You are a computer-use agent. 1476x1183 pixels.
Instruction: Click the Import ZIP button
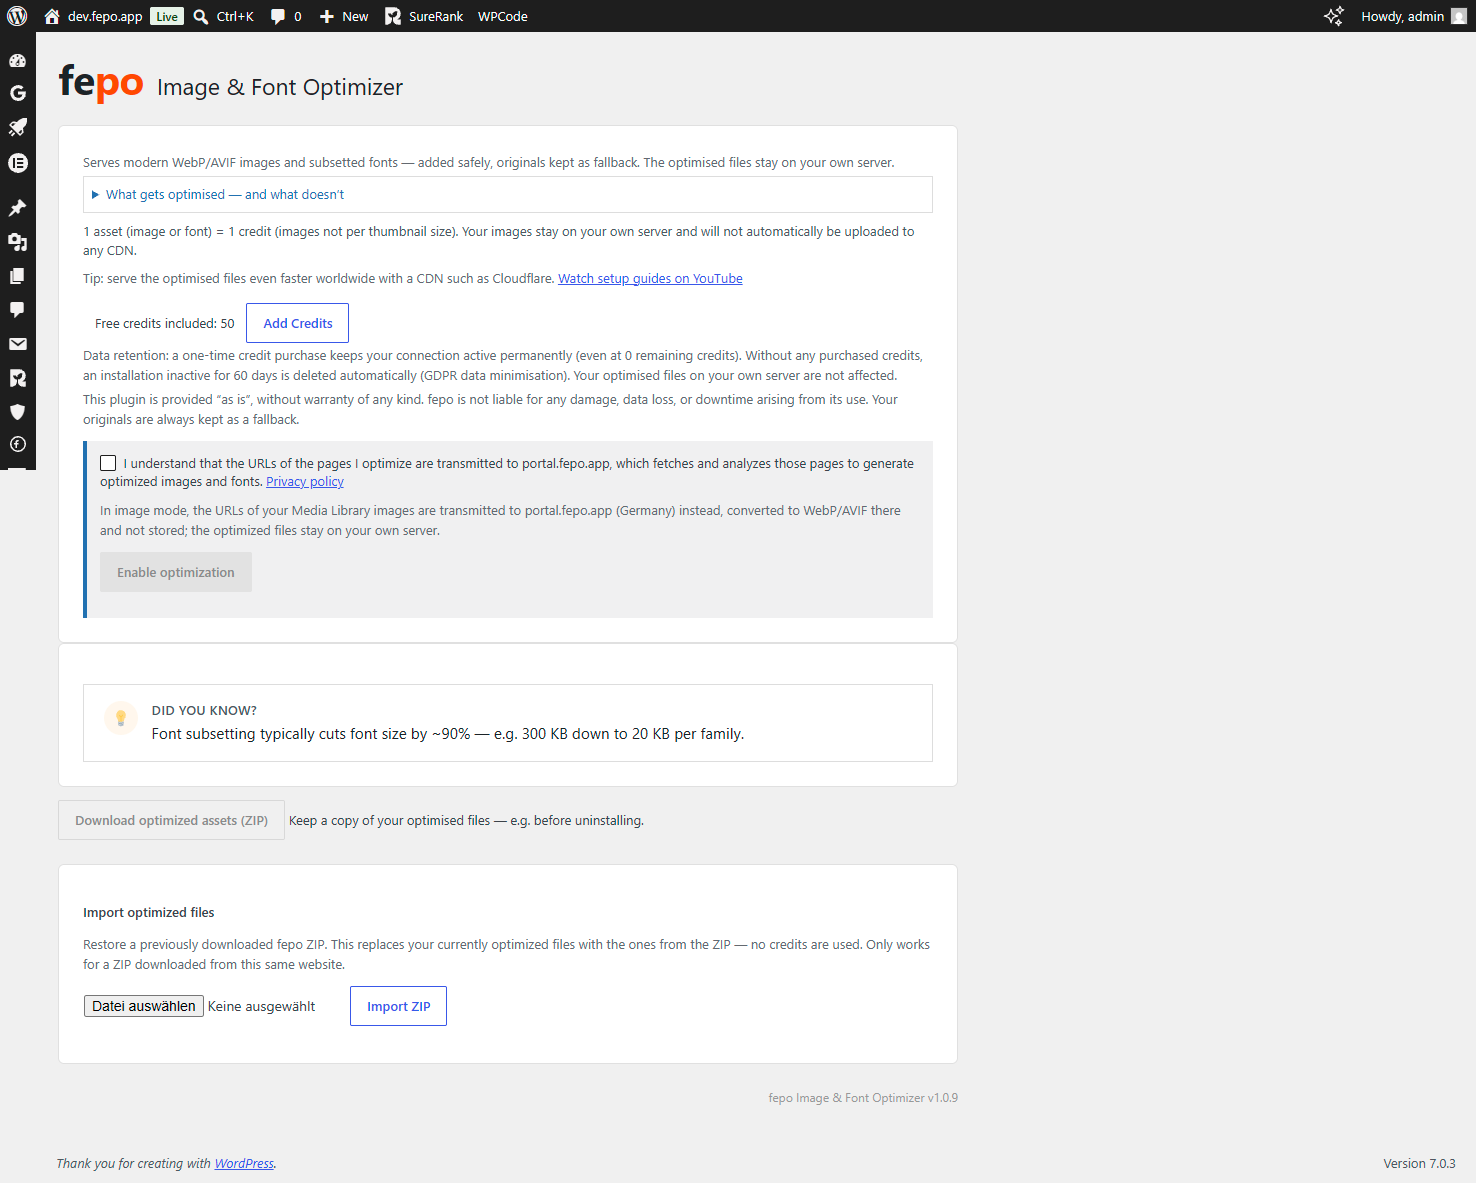[x=399, y=1006]
